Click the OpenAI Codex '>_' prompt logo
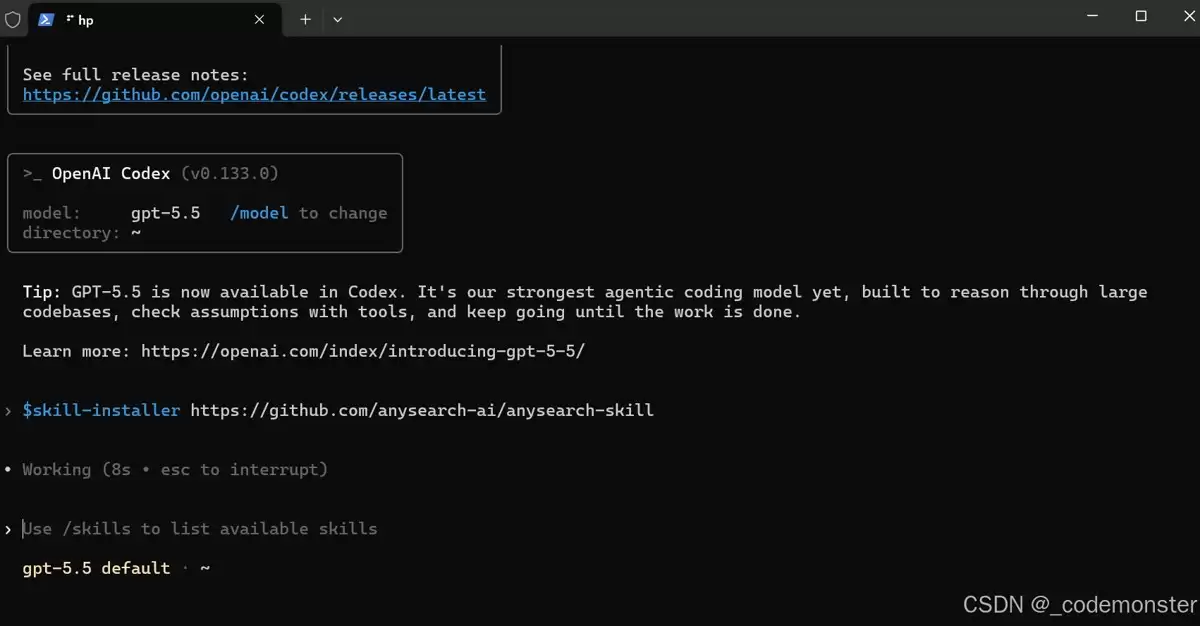The height and width of the screenshot is (626, 1200). click(x=32, y=174)
